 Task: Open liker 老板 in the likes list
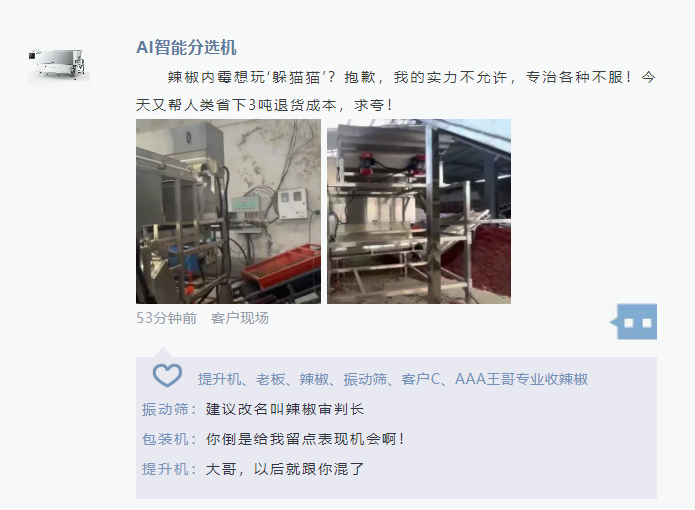(x=270, y=379)
